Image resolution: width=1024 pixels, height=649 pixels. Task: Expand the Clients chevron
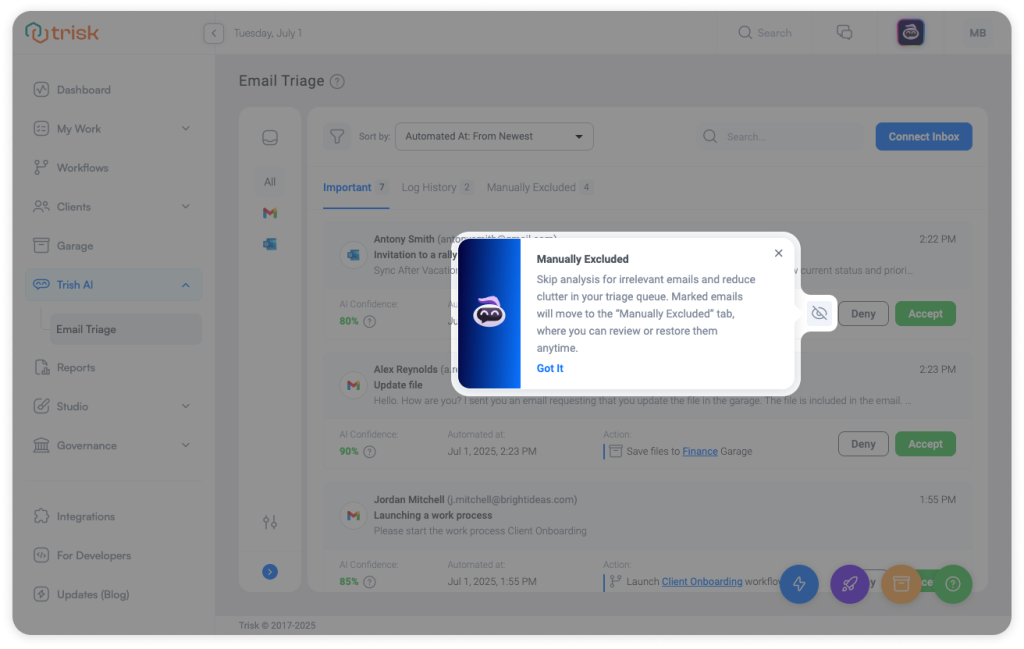(x=185, y=207)
